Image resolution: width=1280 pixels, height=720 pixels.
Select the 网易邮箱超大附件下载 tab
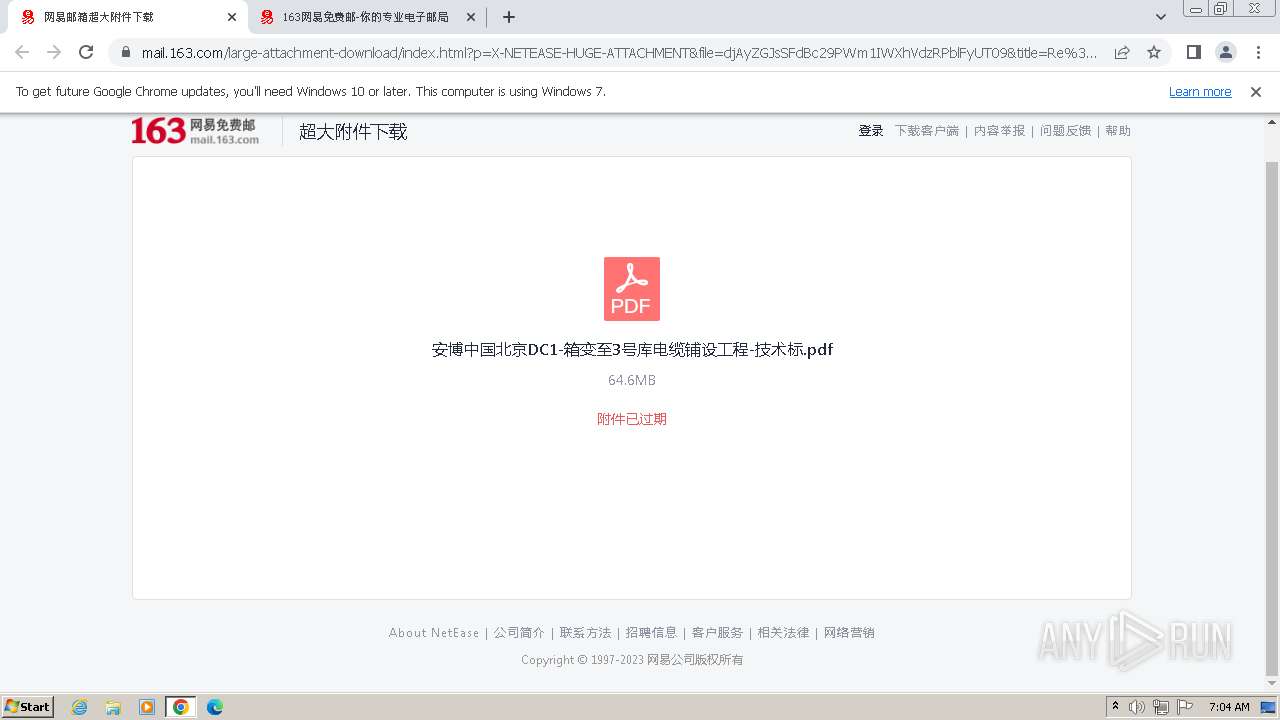click(127, 17)
